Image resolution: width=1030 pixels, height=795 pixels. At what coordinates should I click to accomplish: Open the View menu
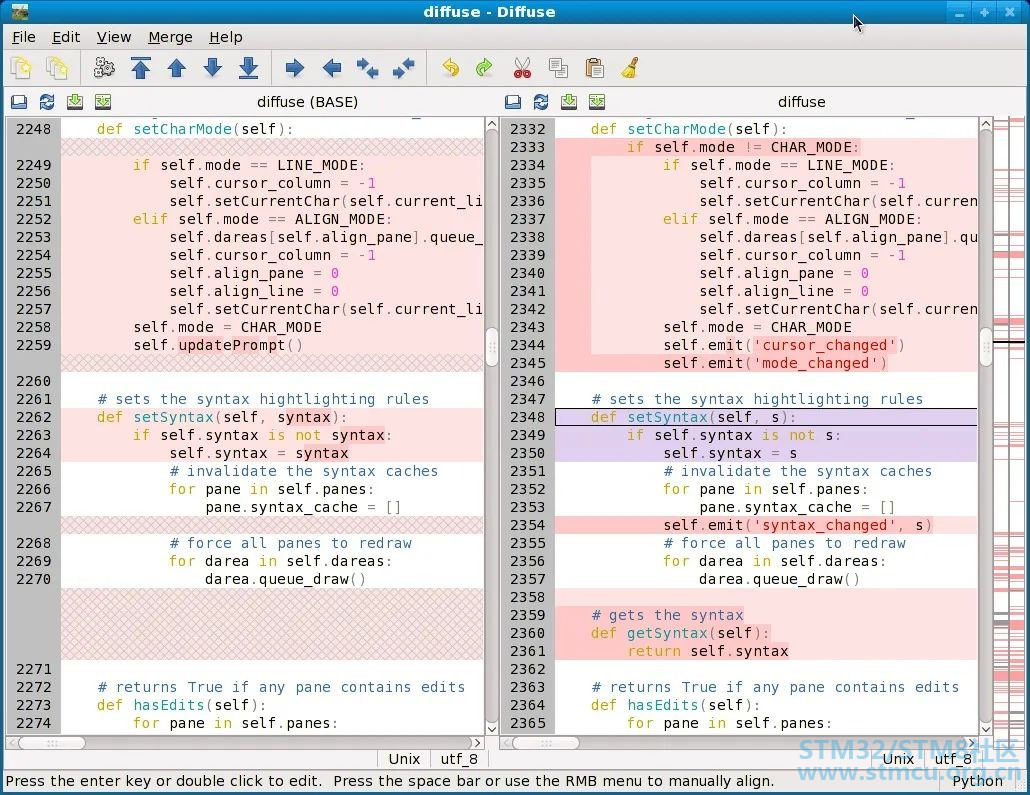[x=114, y=37]
